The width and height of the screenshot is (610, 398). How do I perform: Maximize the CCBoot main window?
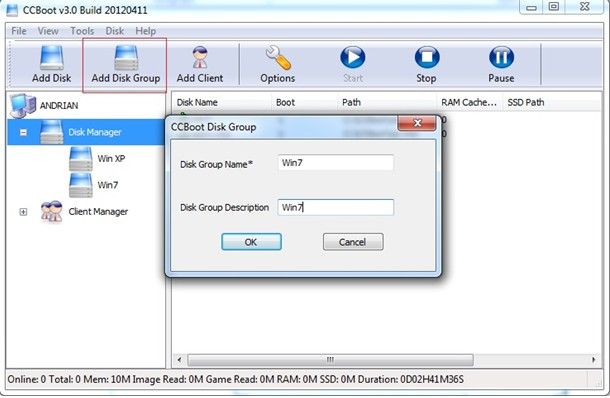coord(554,7)
